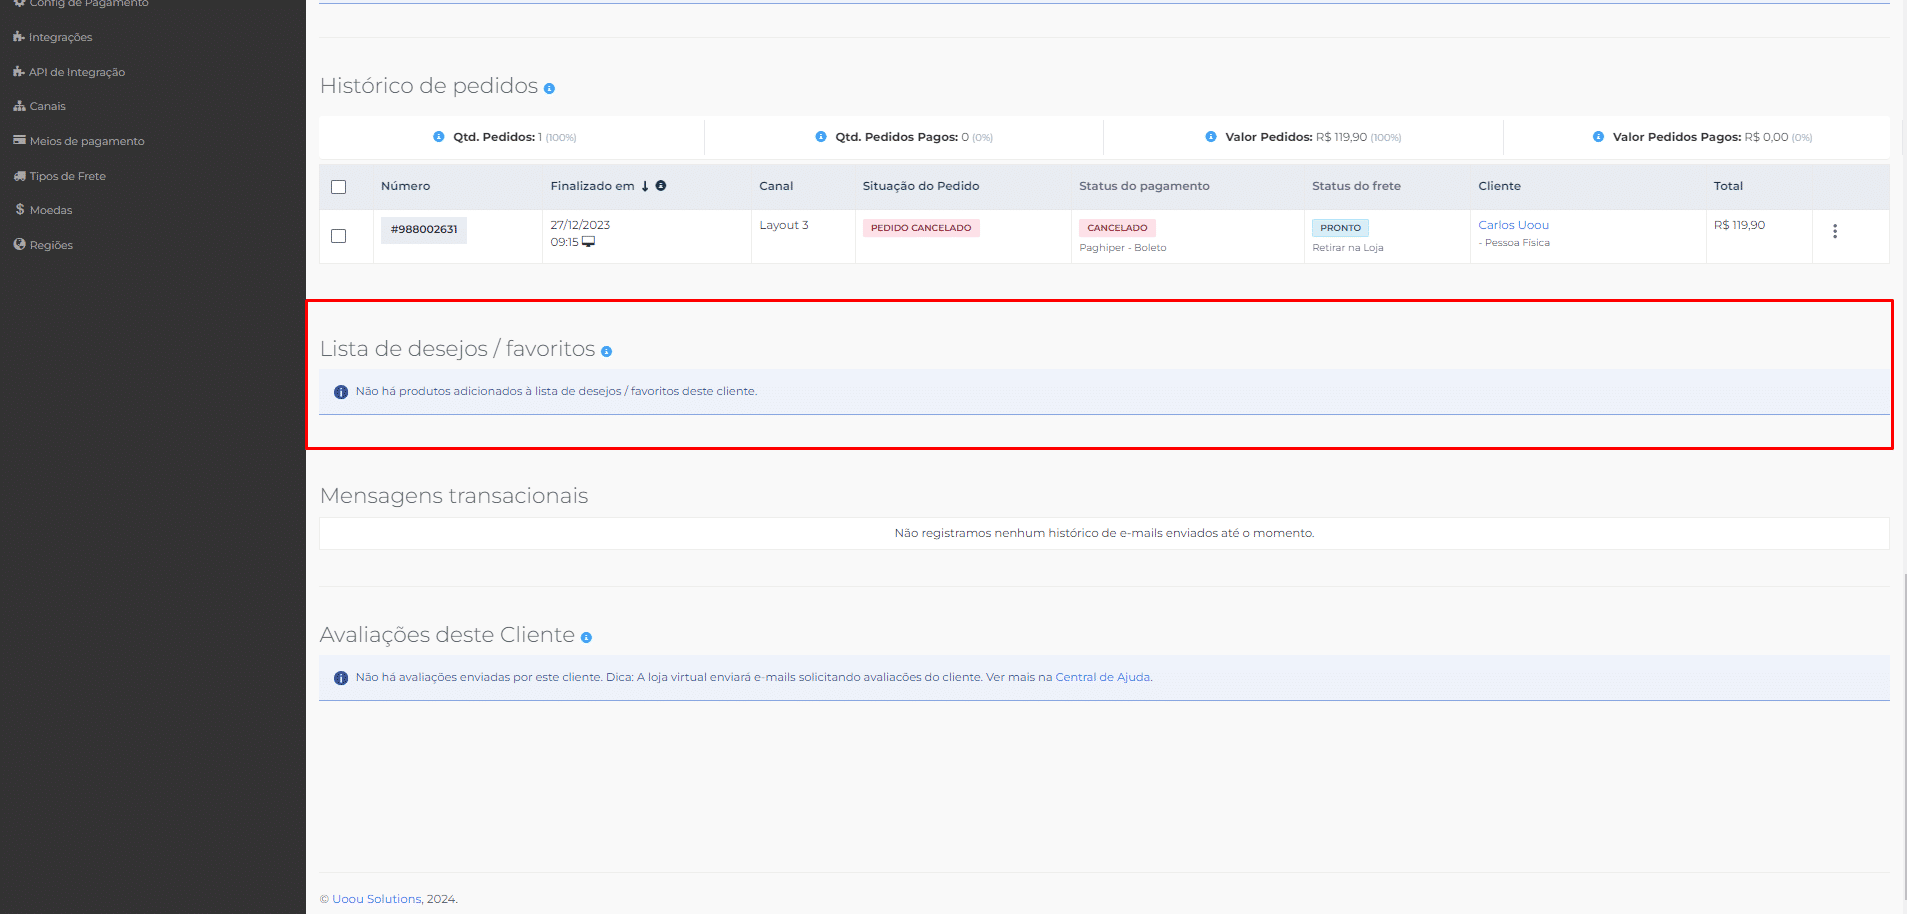Click info icon next to Qtd. Pedidos Pagos
This screenshot has width=1907, height=914.
coord(821,137)
